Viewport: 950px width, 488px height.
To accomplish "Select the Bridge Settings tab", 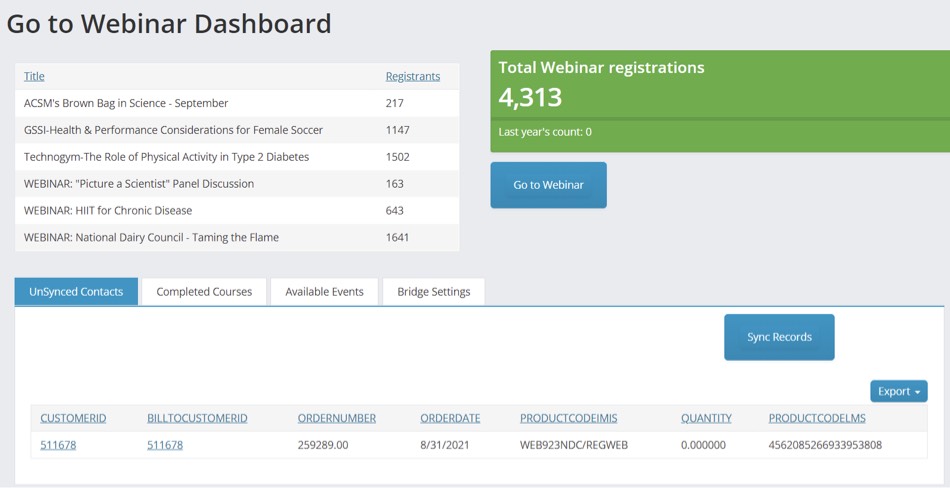I will tap(434, 292).
